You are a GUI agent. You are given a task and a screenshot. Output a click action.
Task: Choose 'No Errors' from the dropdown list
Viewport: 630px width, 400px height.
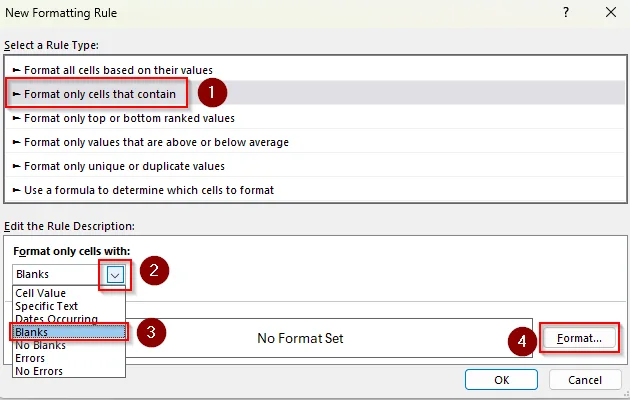coord(69,371)
